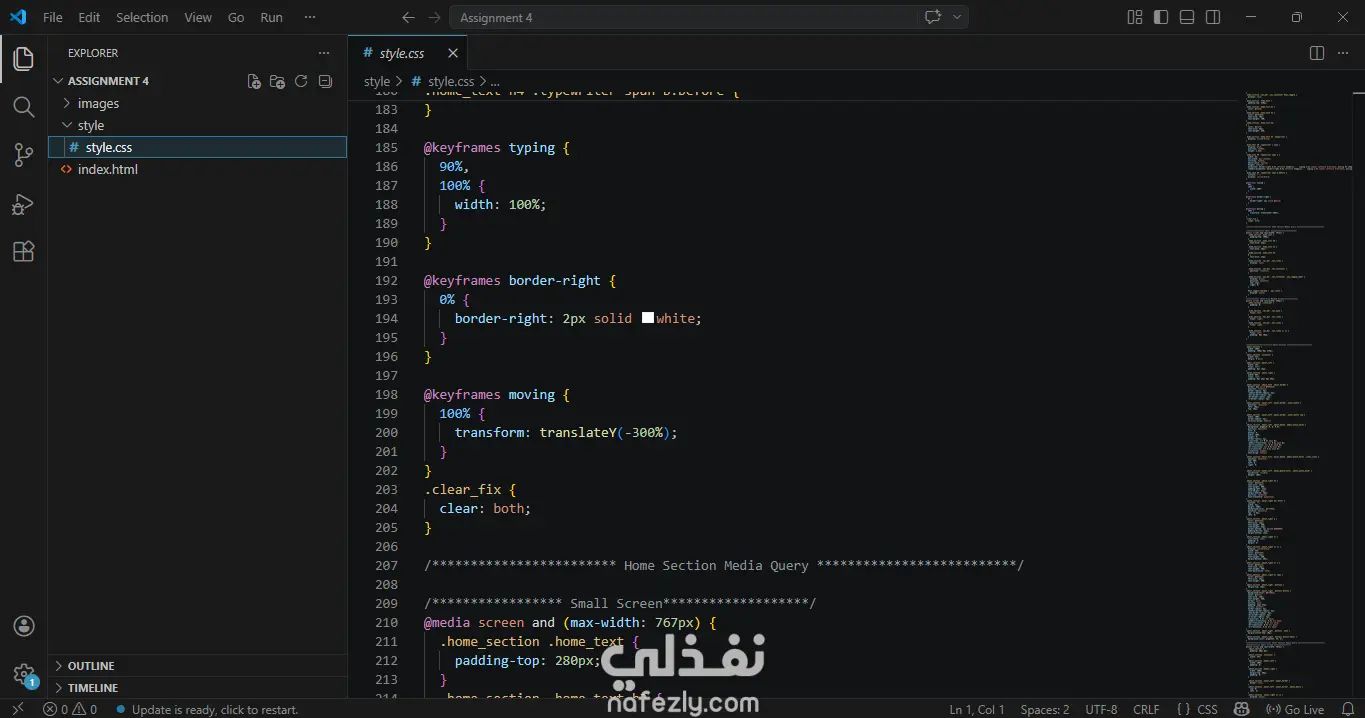Open the Search view

click(x=23, y=106)
